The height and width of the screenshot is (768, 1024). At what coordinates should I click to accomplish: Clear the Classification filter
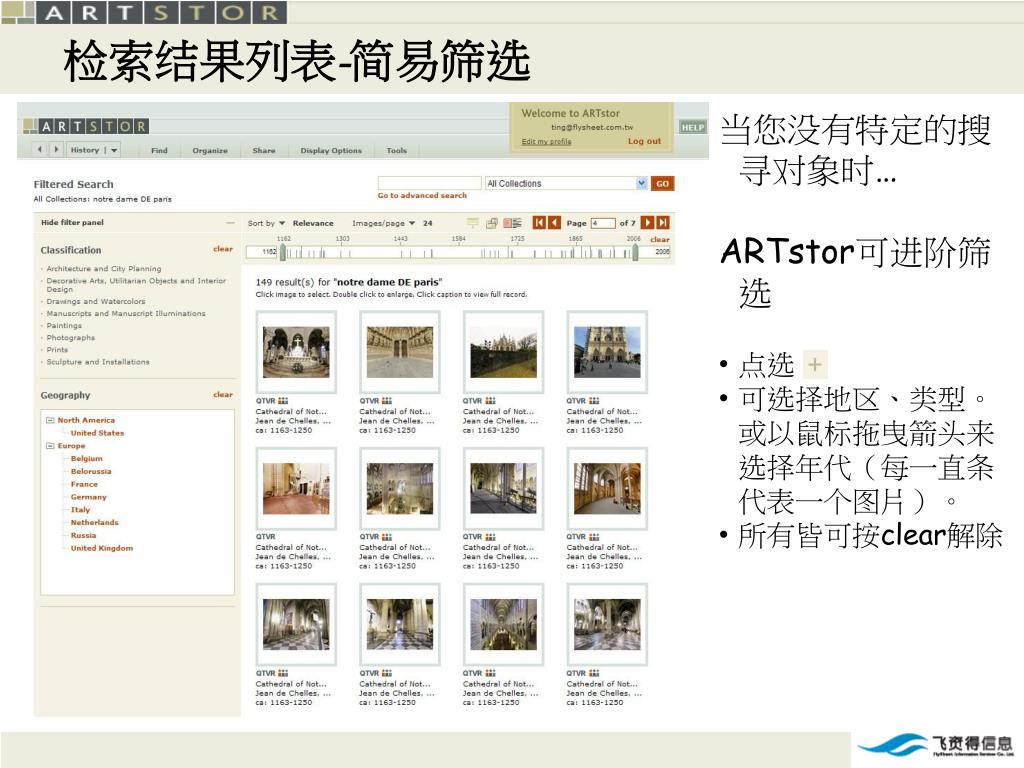pyautogui.click(x=223, y=249)
